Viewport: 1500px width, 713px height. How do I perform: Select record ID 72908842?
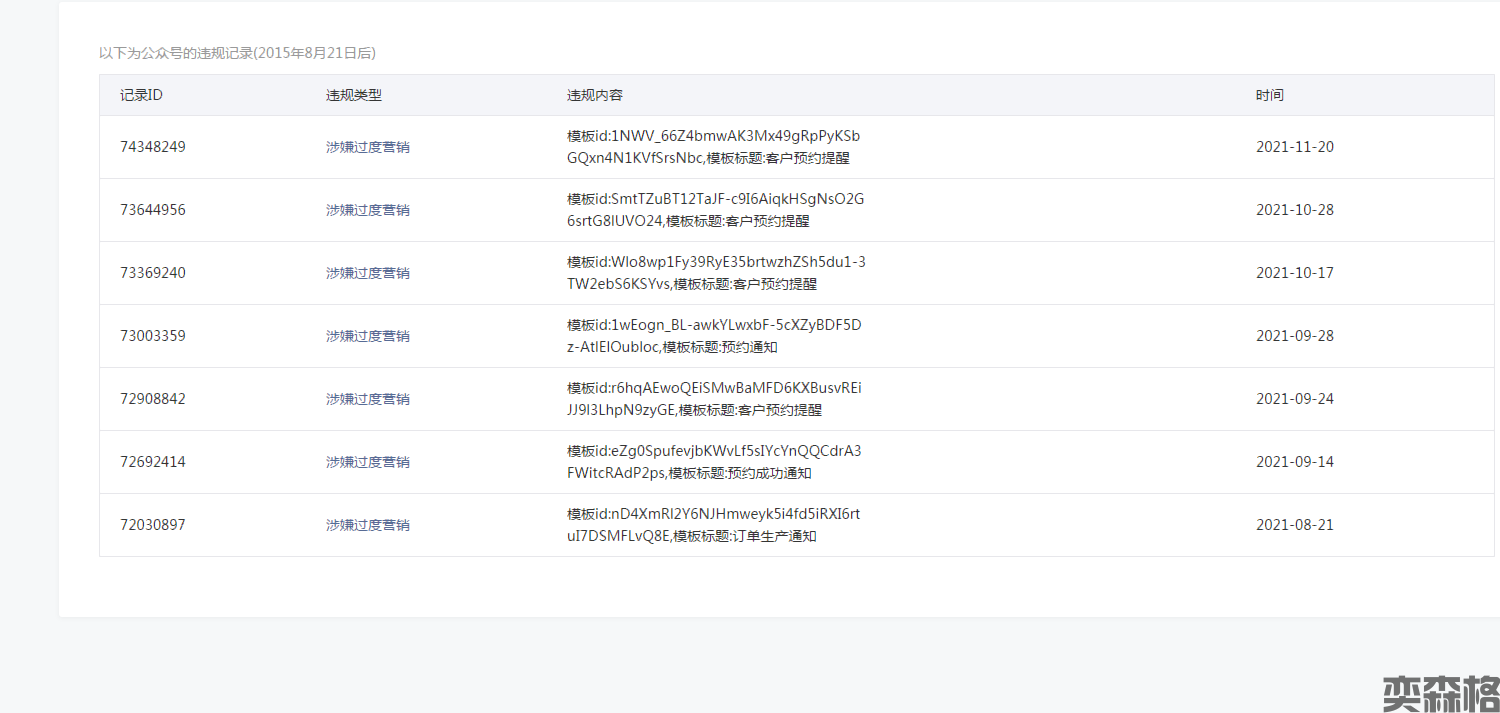(153, 399)
